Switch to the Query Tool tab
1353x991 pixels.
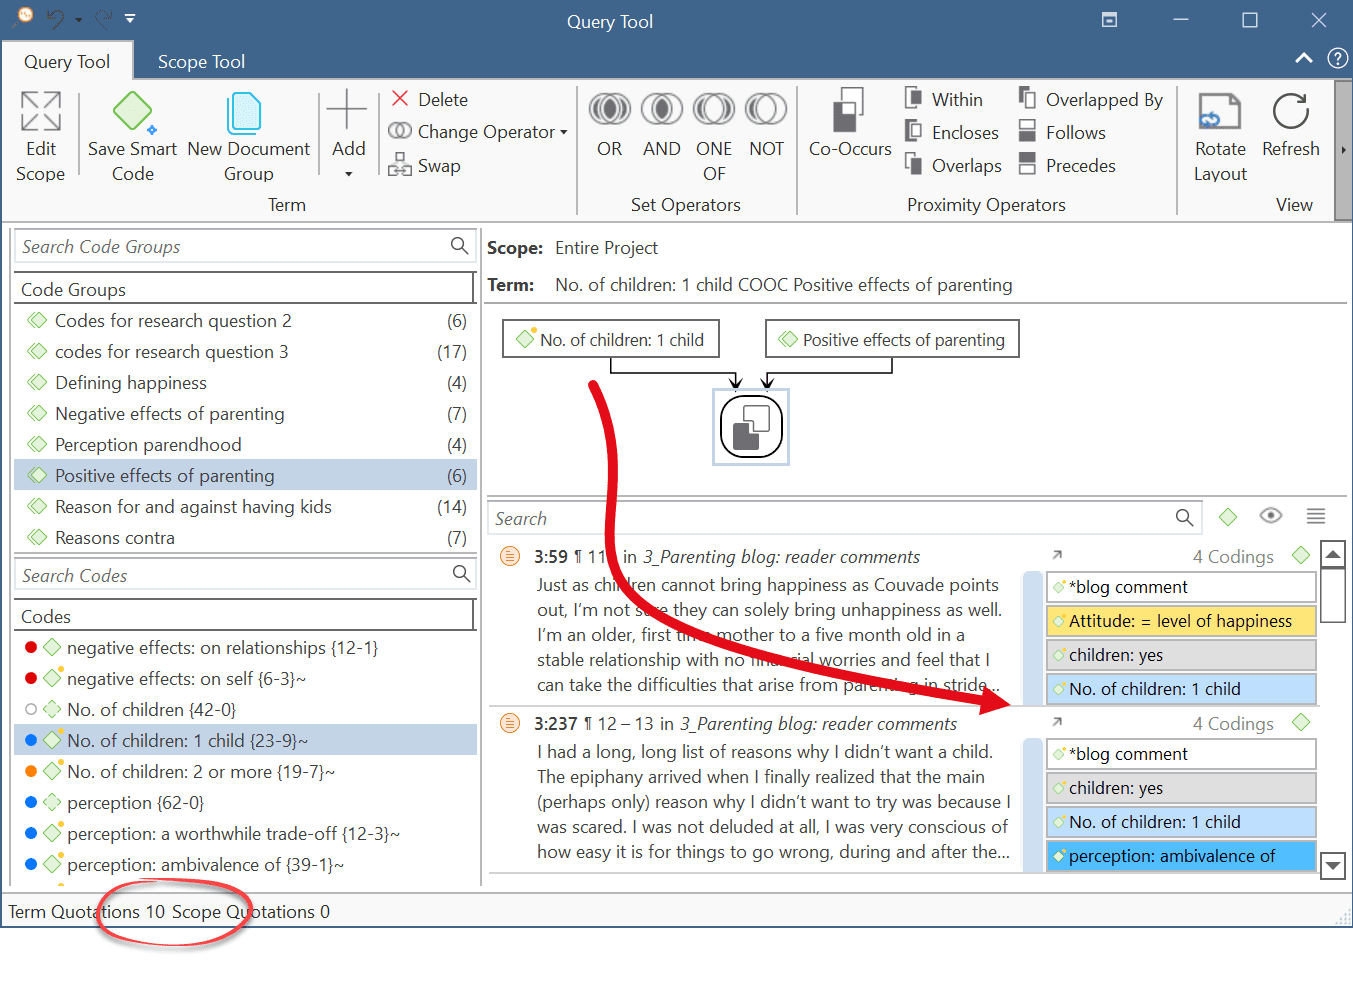[x=67, y=61]
